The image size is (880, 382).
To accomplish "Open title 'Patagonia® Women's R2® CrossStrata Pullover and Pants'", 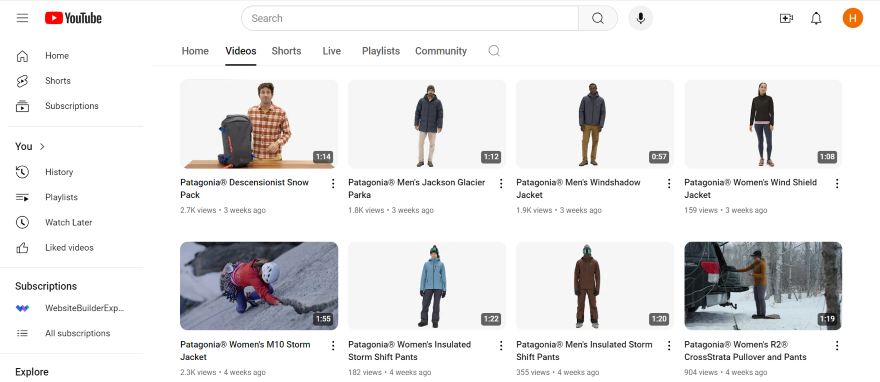I will [x=745, y=351].
